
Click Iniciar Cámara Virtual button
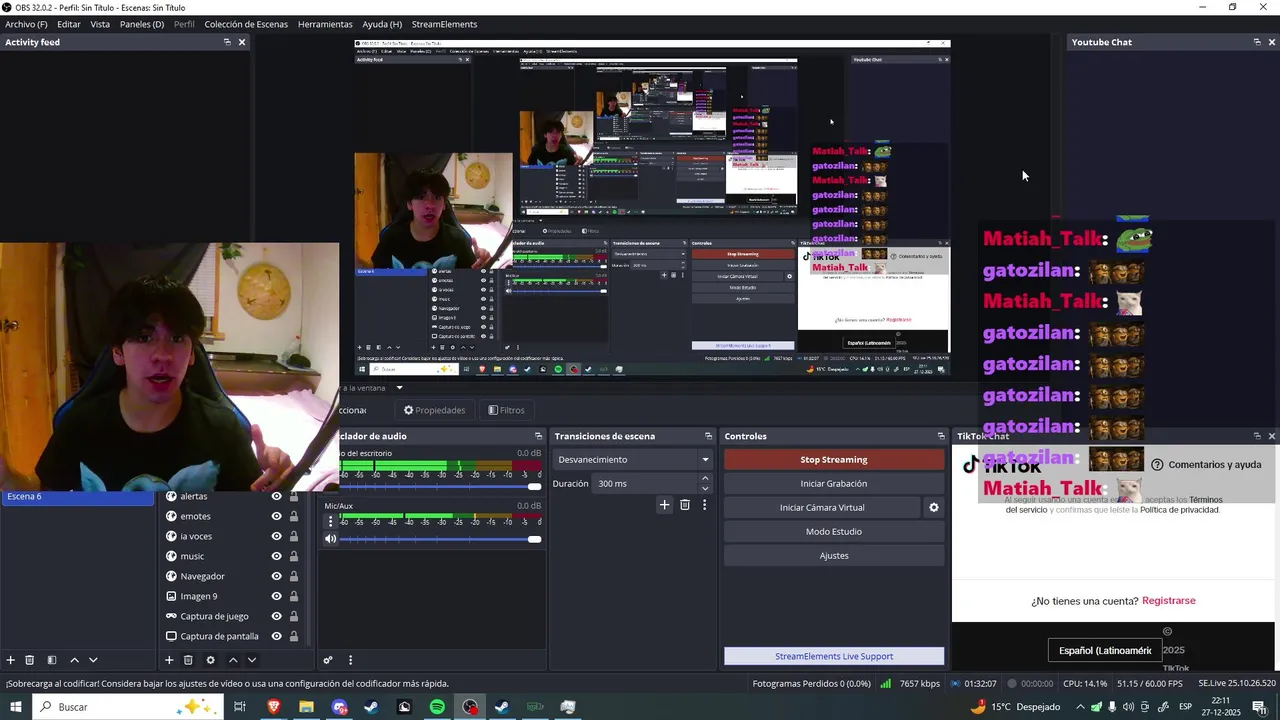pyautogui.click(x=822, y=508)
